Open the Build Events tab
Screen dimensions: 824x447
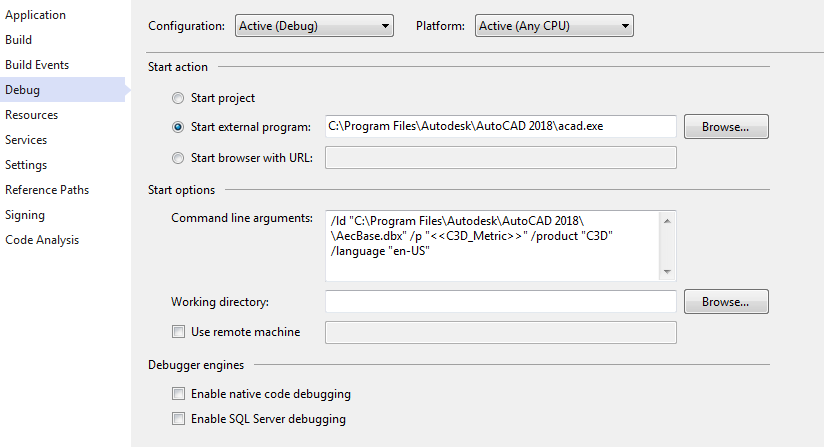[37, 65]
